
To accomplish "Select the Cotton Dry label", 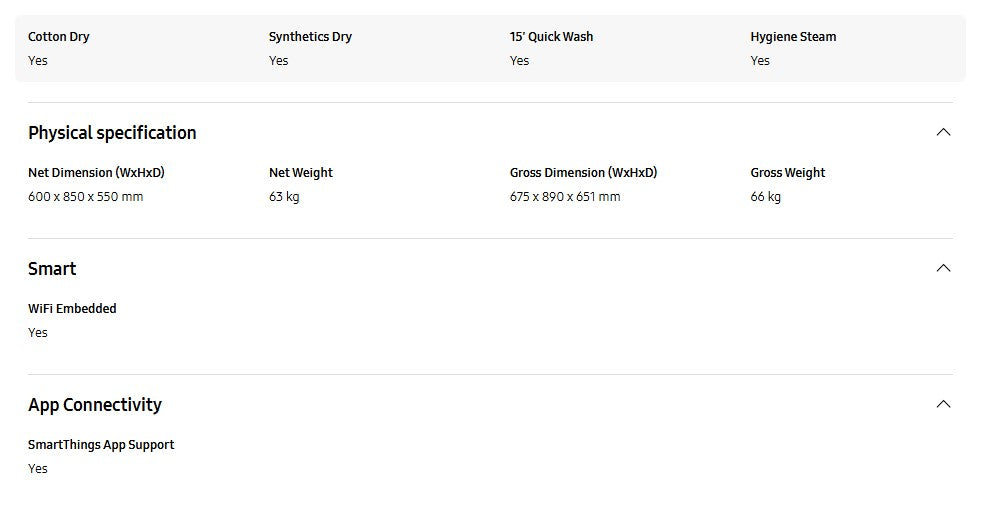I will tap(59, 37).
